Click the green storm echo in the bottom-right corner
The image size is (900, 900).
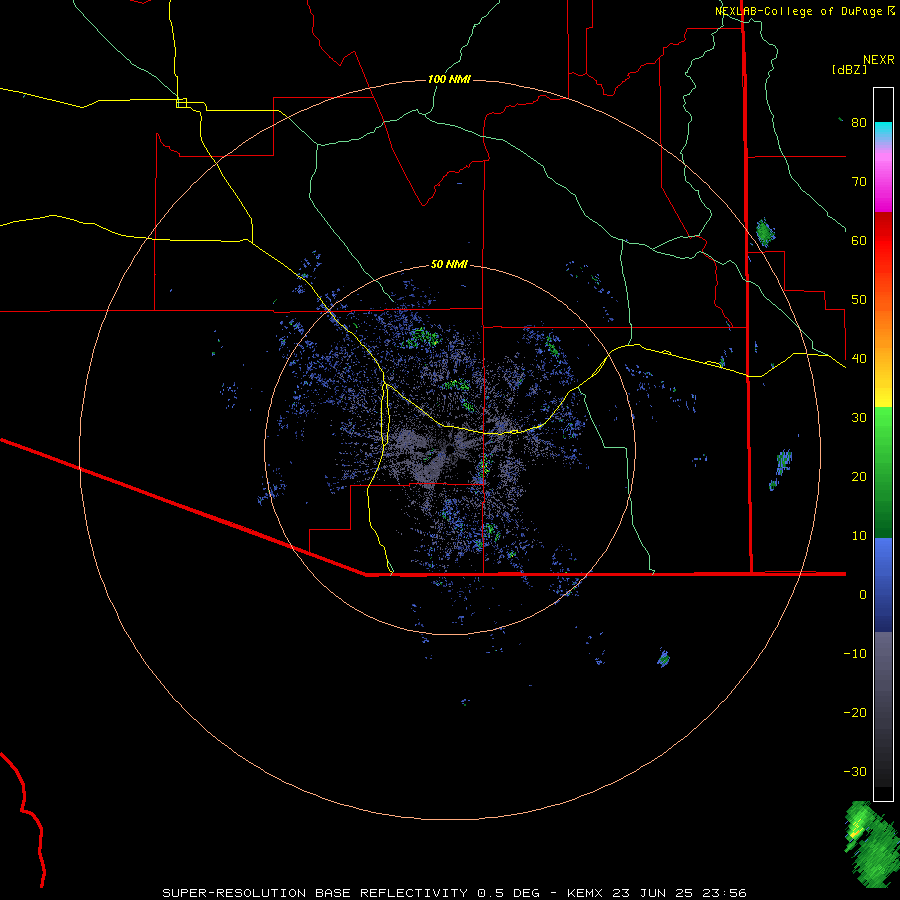(872, 844)
